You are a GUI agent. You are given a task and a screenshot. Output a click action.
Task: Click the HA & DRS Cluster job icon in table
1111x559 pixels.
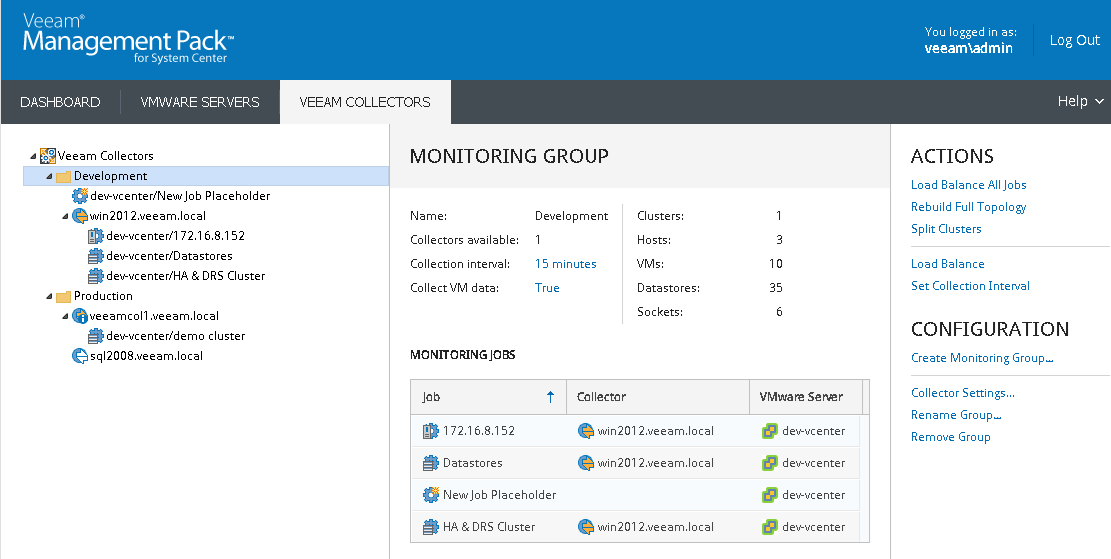[431, 527]
